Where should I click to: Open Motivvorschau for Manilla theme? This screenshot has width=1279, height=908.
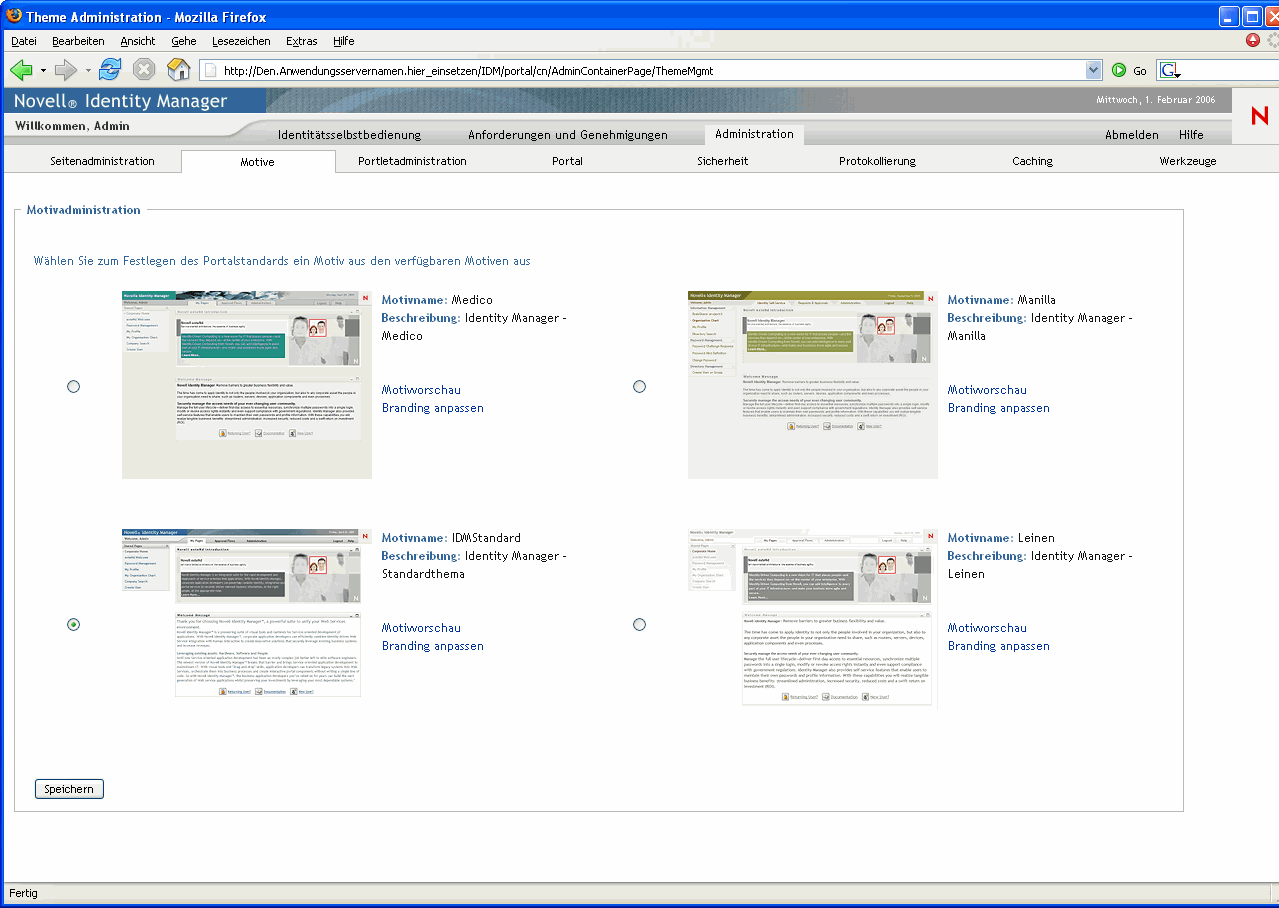(987, 390)
